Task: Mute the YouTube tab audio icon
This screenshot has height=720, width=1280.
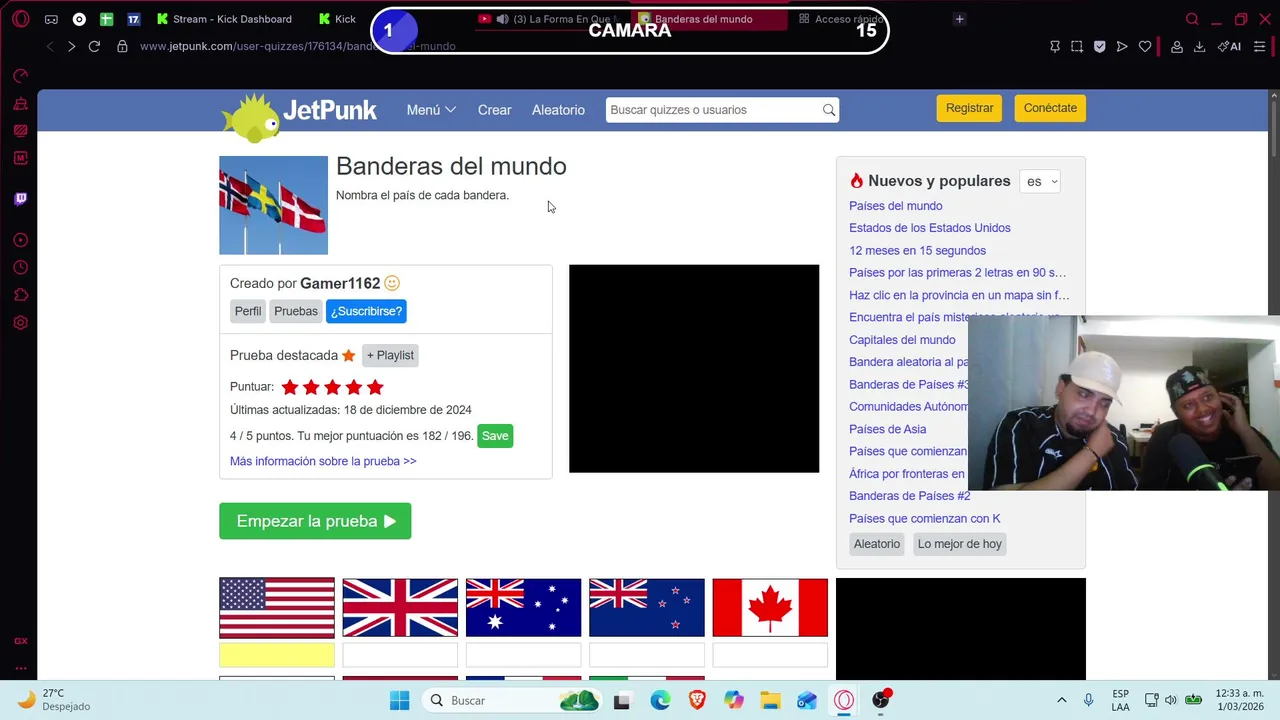Action: point(502,19)
